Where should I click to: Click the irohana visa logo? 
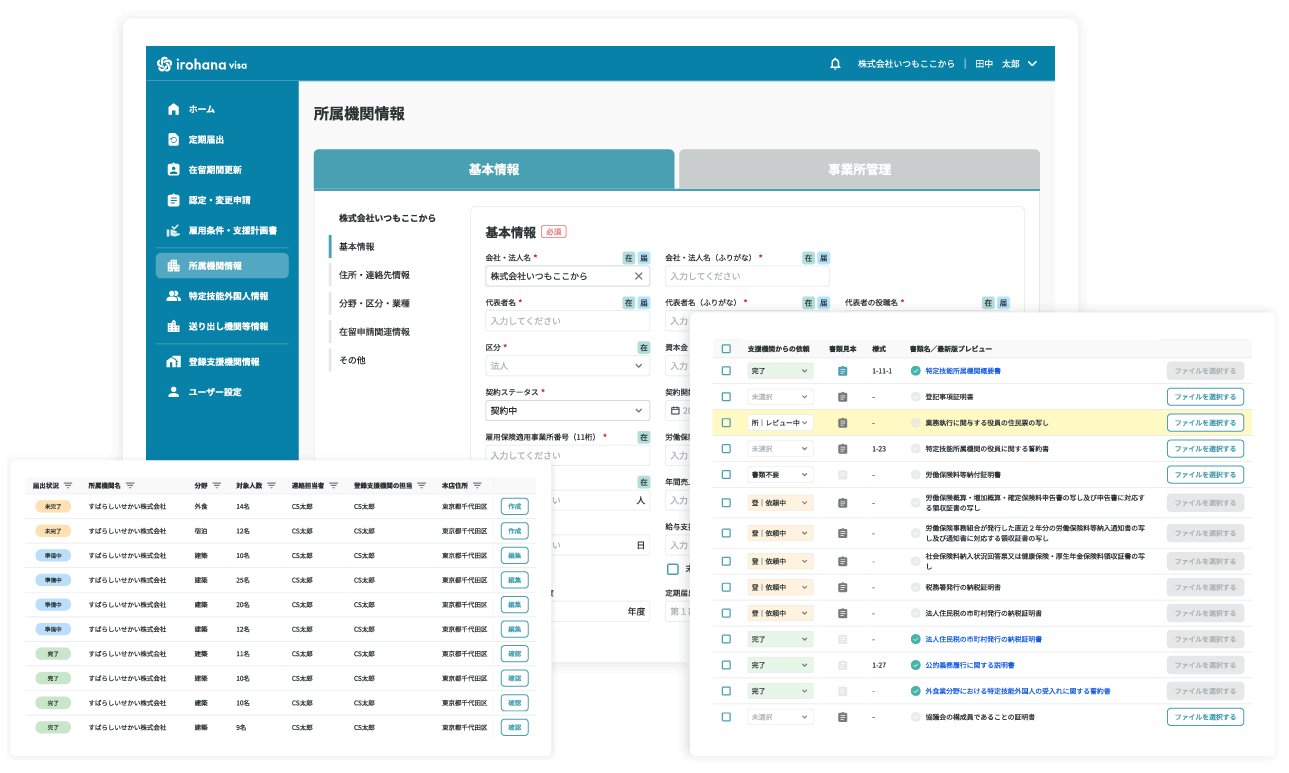[202, 64]
